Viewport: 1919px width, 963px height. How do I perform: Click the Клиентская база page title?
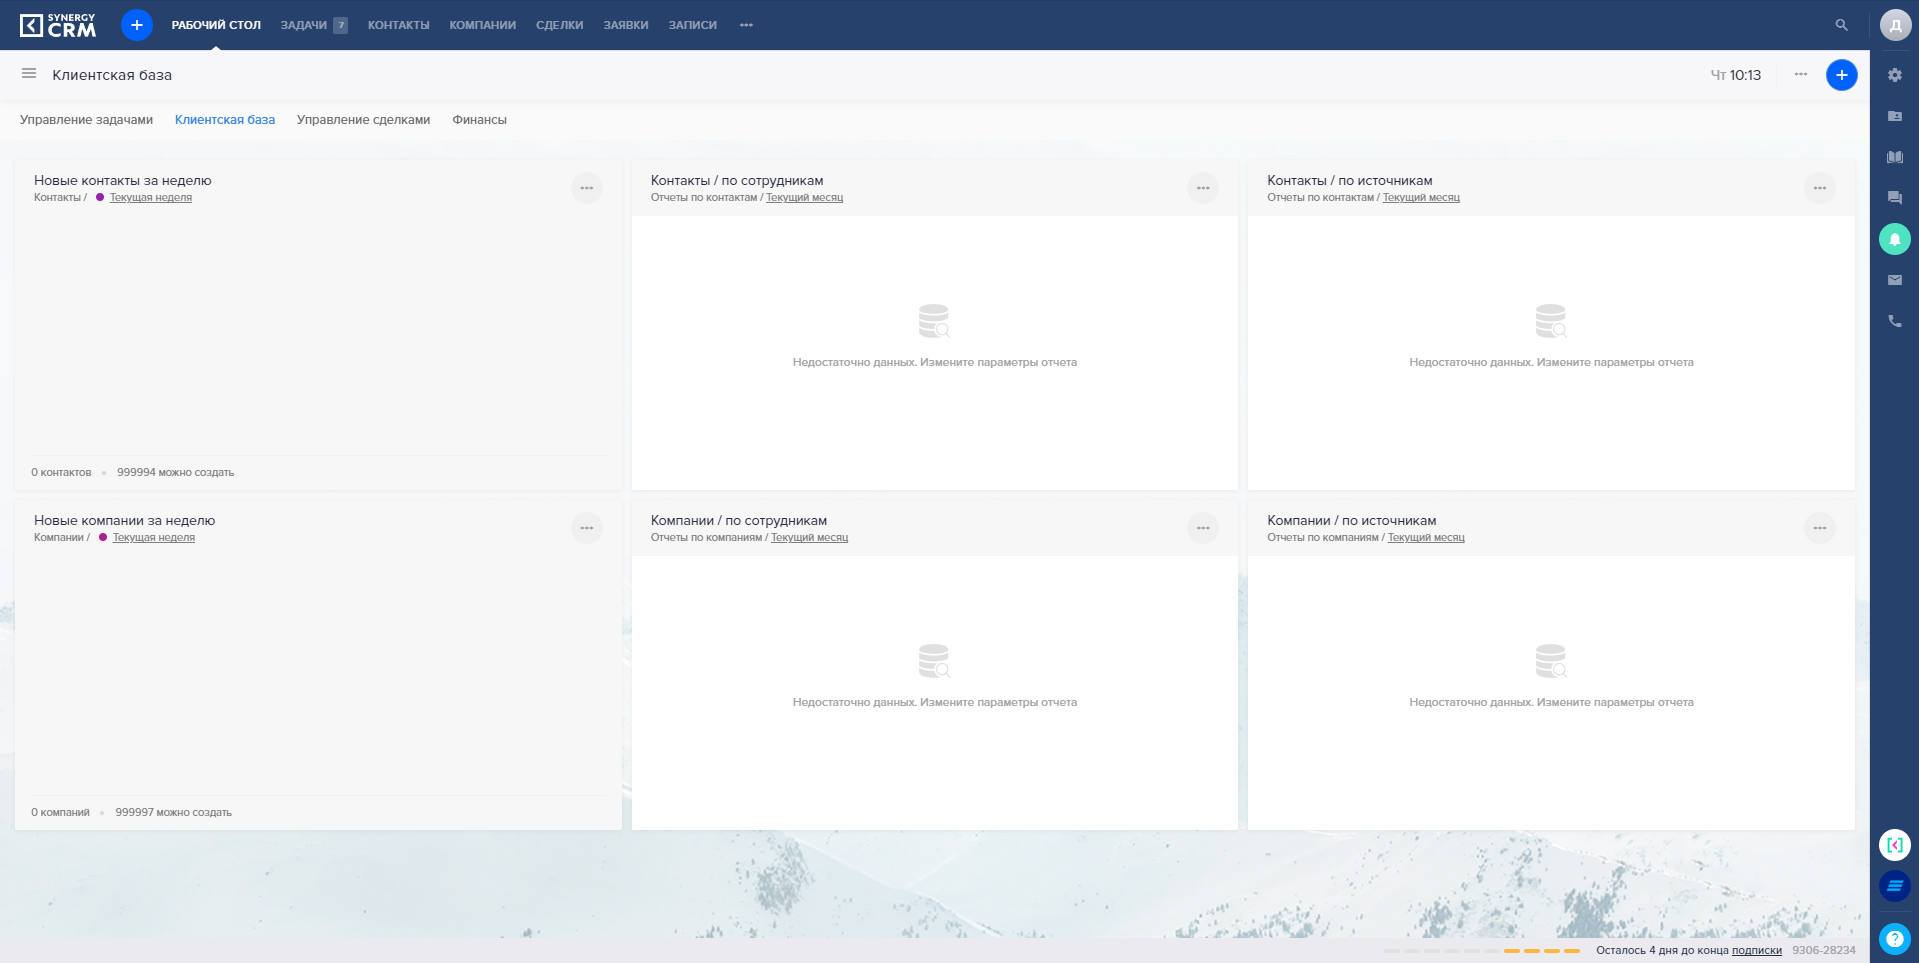coord(112,75)
